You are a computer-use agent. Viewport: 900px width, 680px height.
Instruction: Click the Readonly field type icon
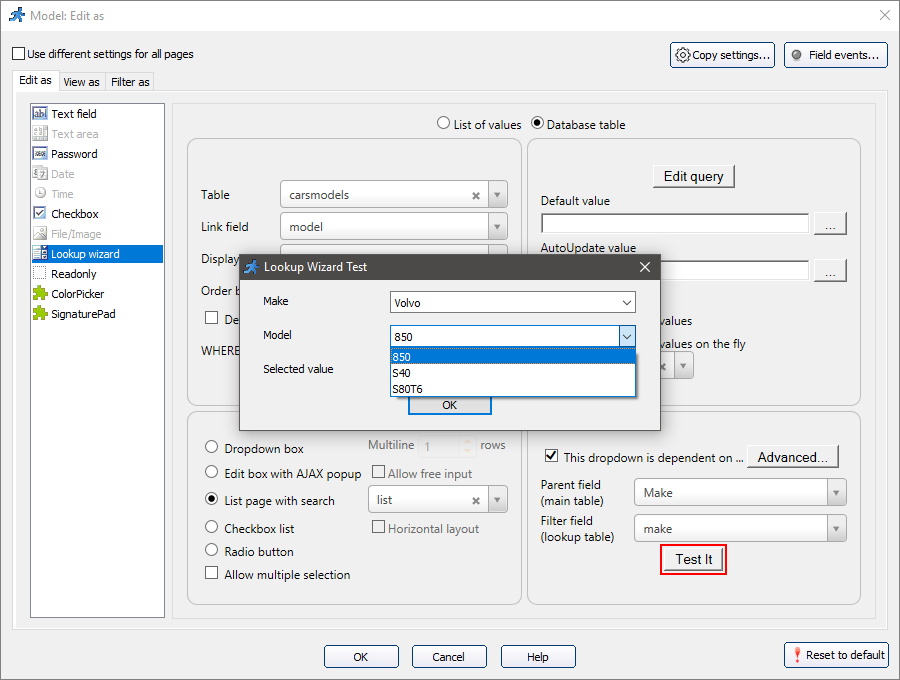click(37, 273)
